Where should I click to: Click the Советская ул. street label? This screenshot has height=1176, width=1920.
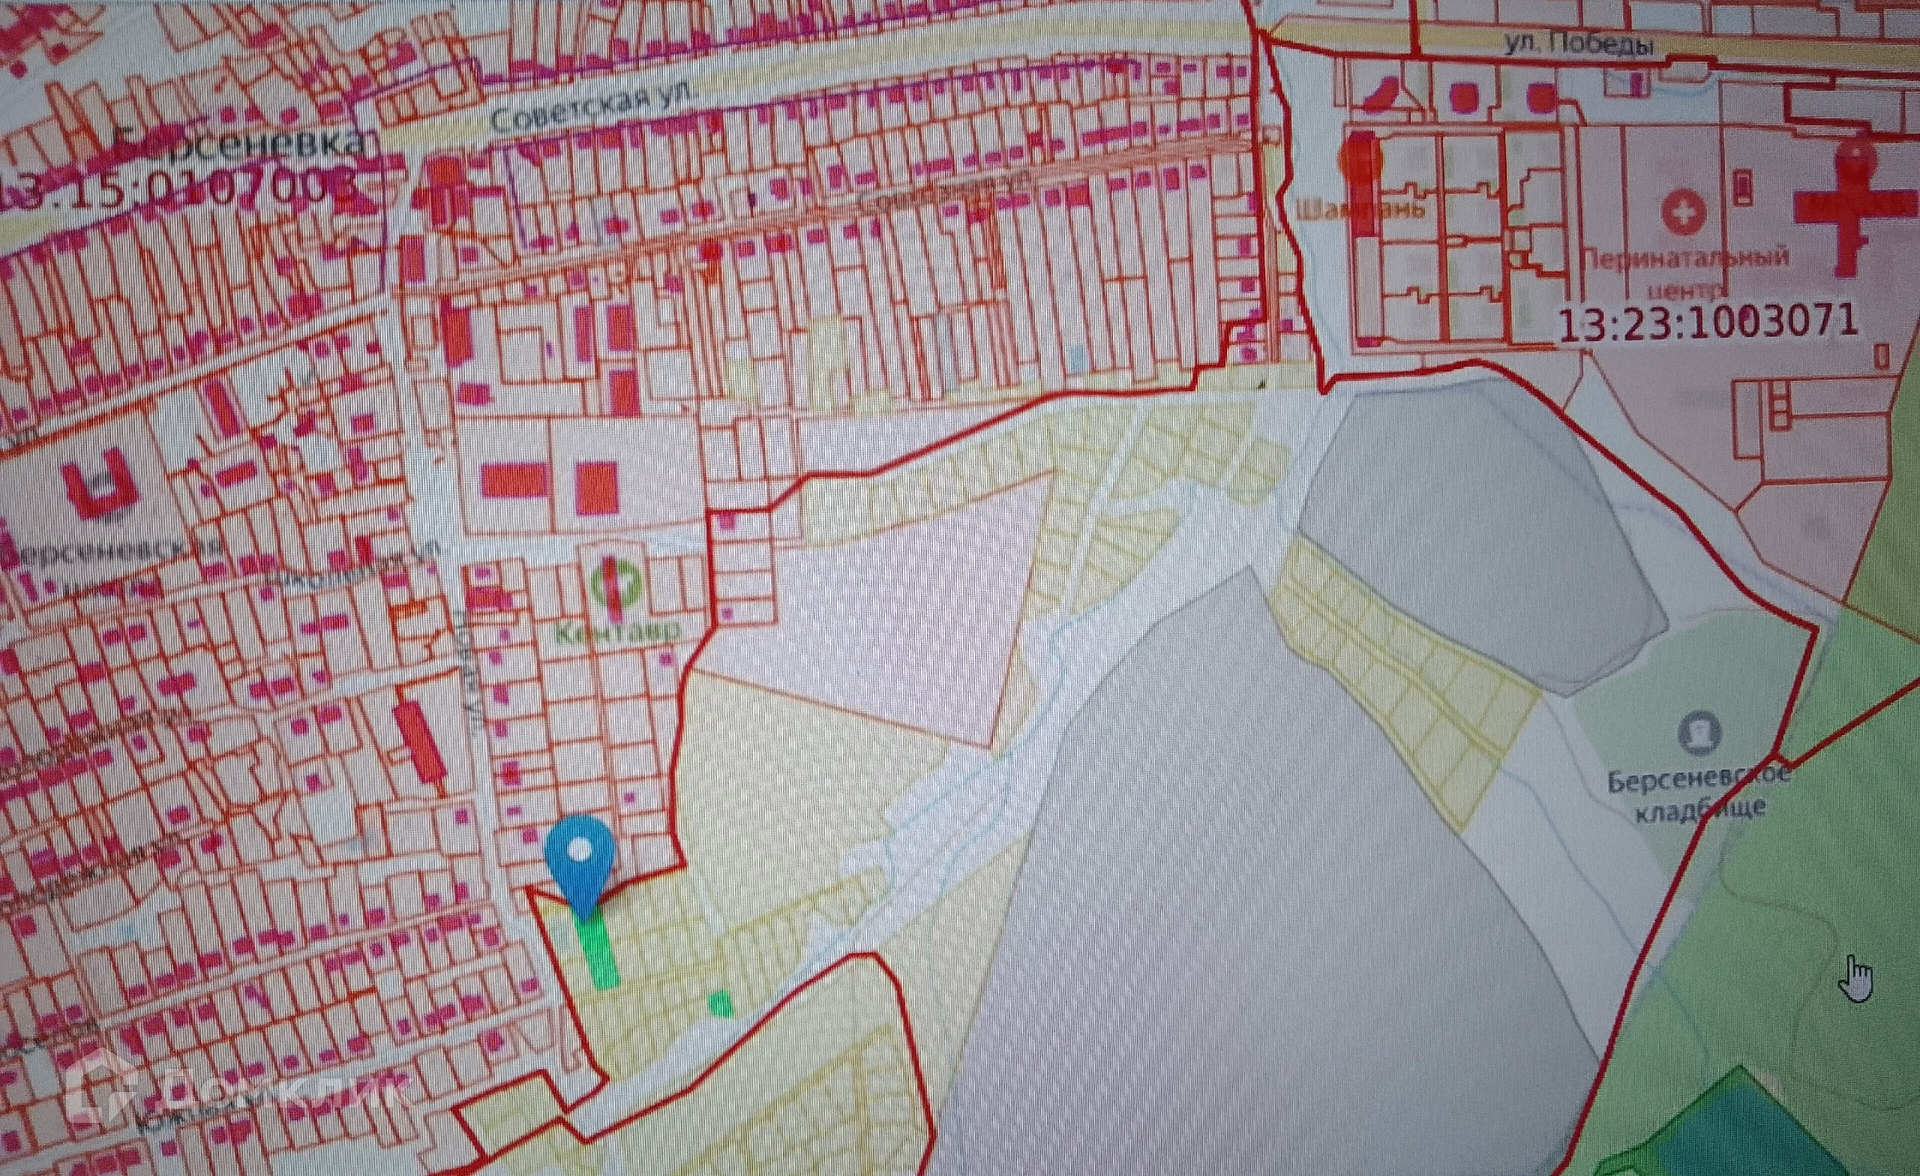tap(592, 107)
